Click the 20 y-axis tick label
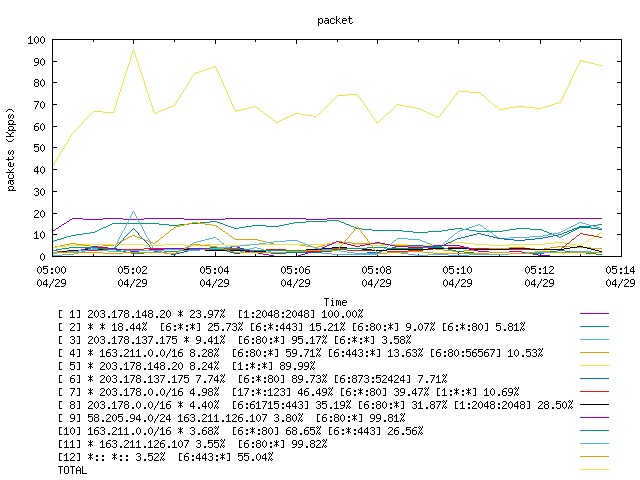640x480 pixels. point(39,214)
